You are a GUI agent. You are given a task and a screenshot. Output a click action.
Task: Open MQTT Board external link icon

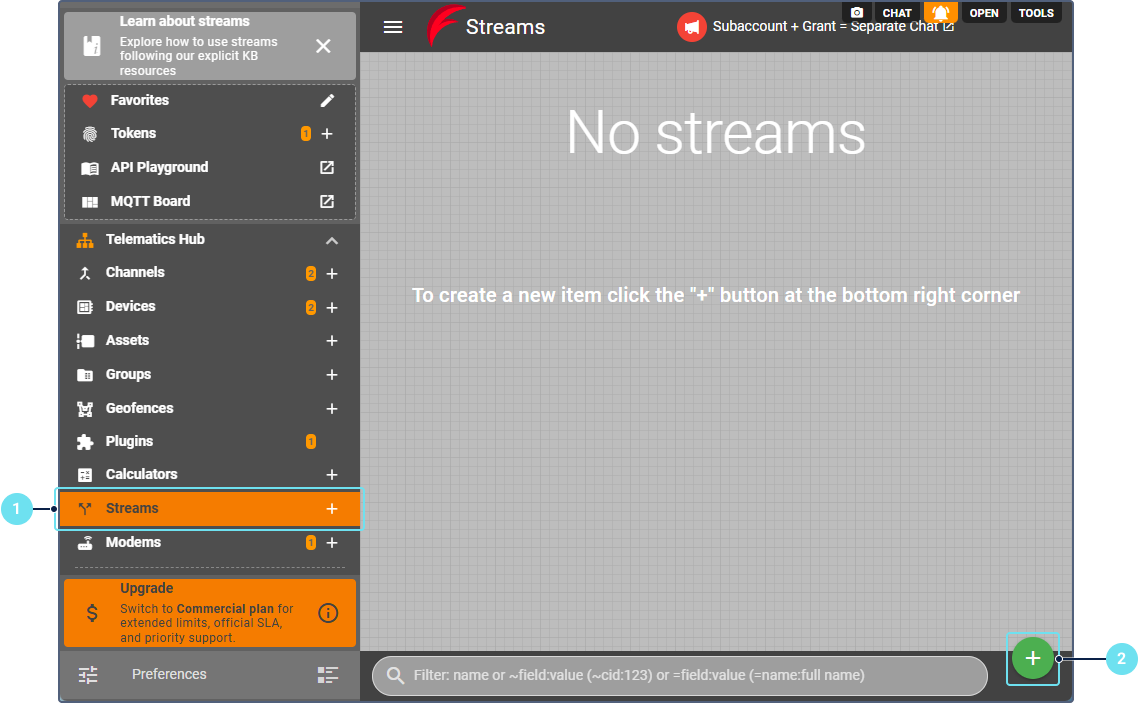pyautogui.click(x=327, y=201)
